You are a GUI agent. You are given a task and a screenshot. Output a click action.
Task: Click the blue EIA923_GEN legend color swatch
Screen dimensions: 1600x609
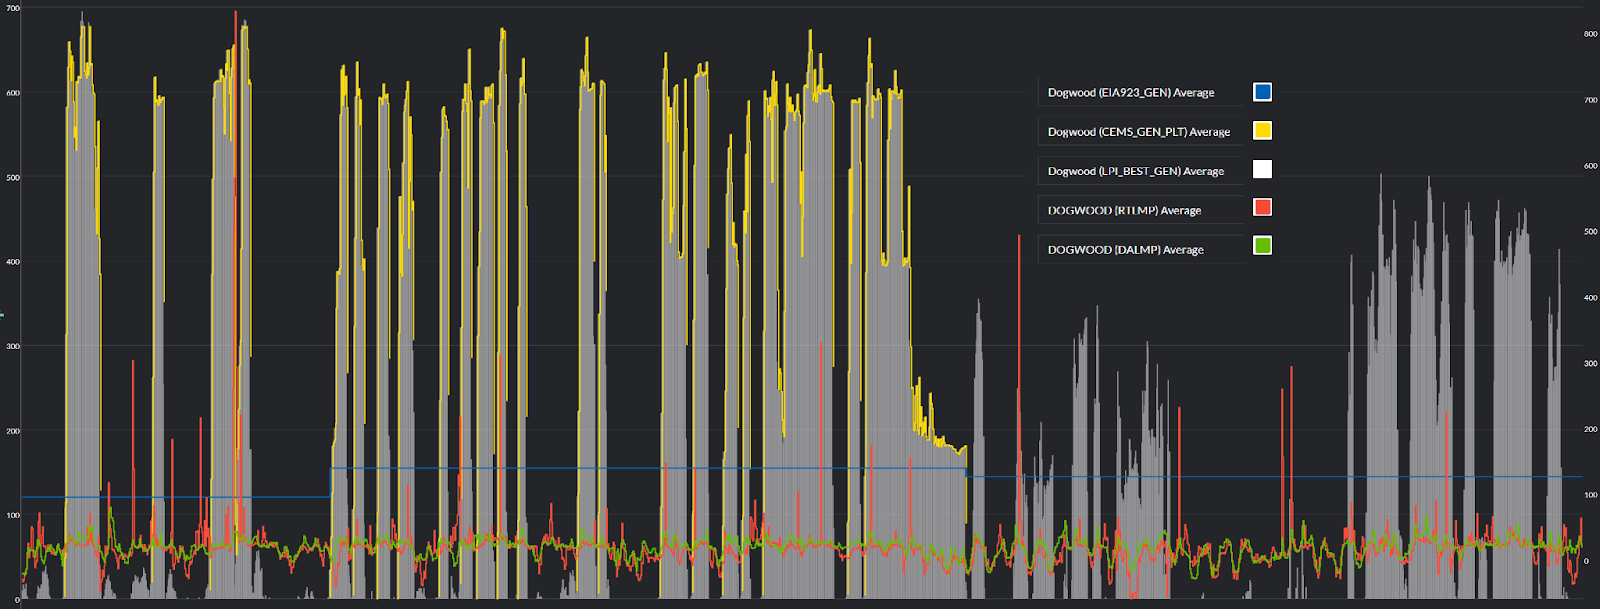click(x=1262, y=92)
